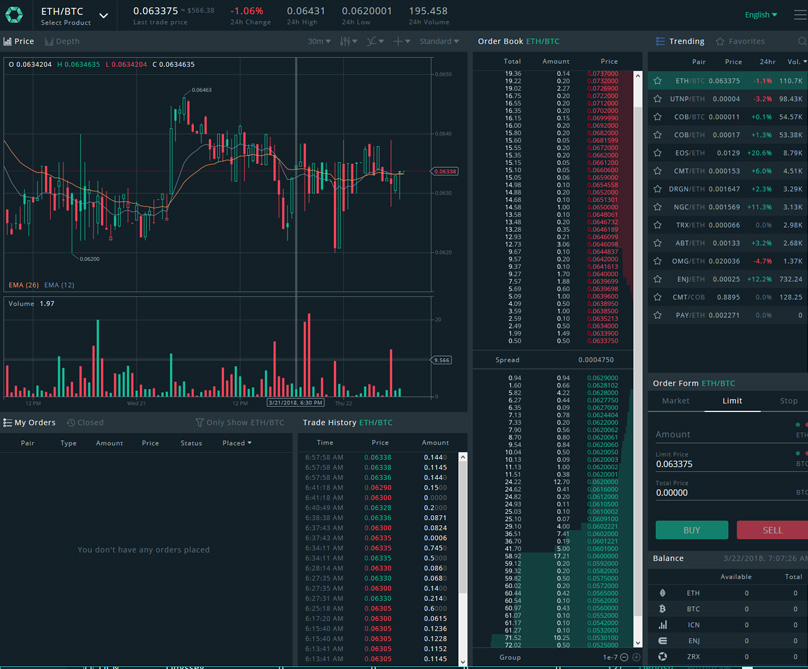This screenshot has width=808, height=669.
Task: Open the English language dropdown
Action: (761, 15)
